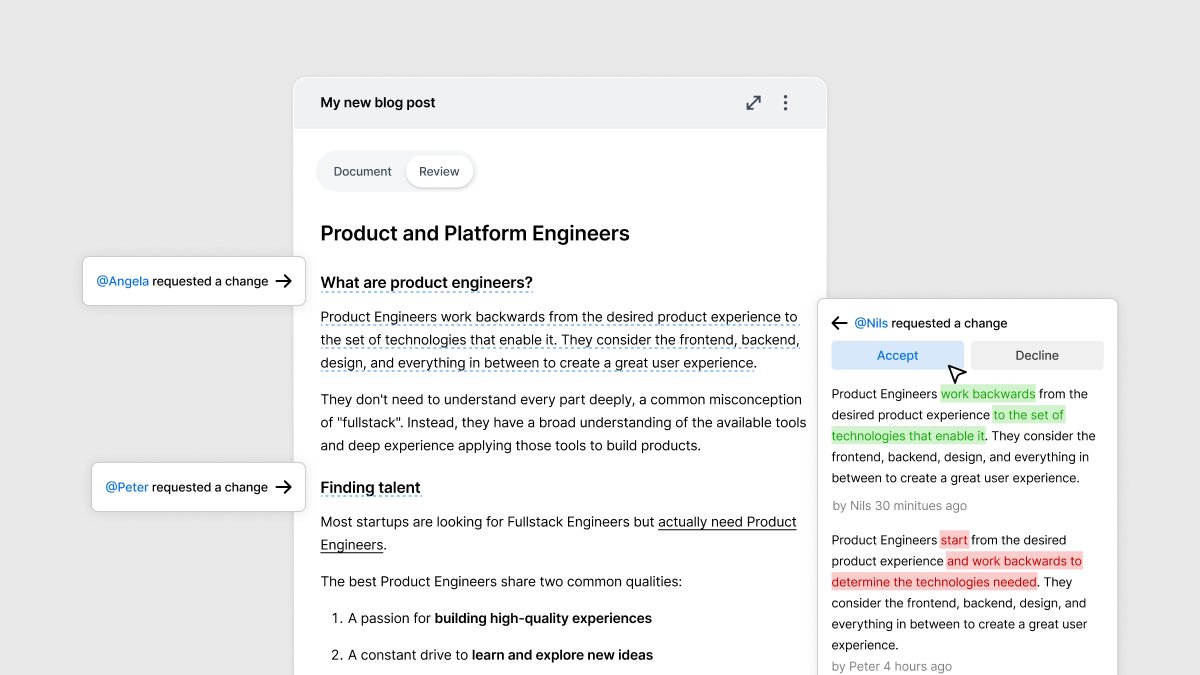Screen dimensions: 1200x675
Task: Click the 'by Peter 4 hours ago' timestamp
Action: coord(891,666)
